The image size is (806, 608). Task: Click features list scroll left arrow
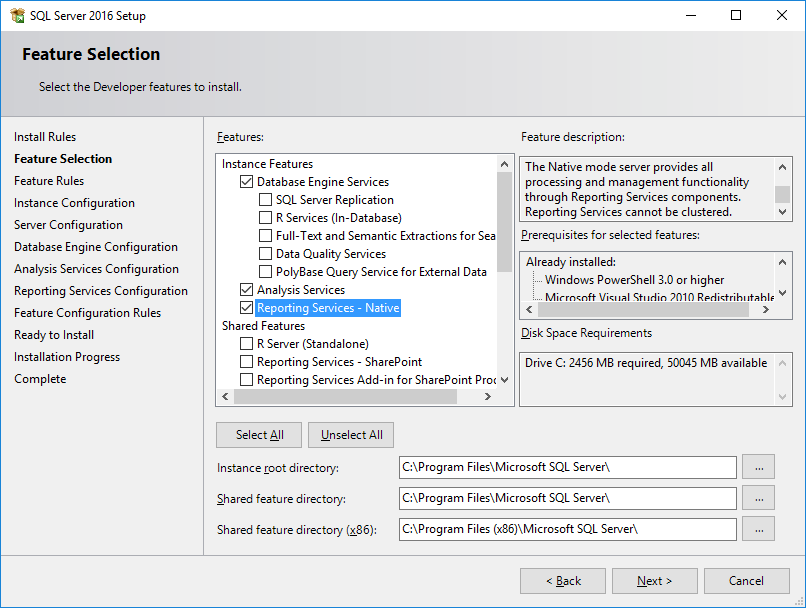coord(225,396)
